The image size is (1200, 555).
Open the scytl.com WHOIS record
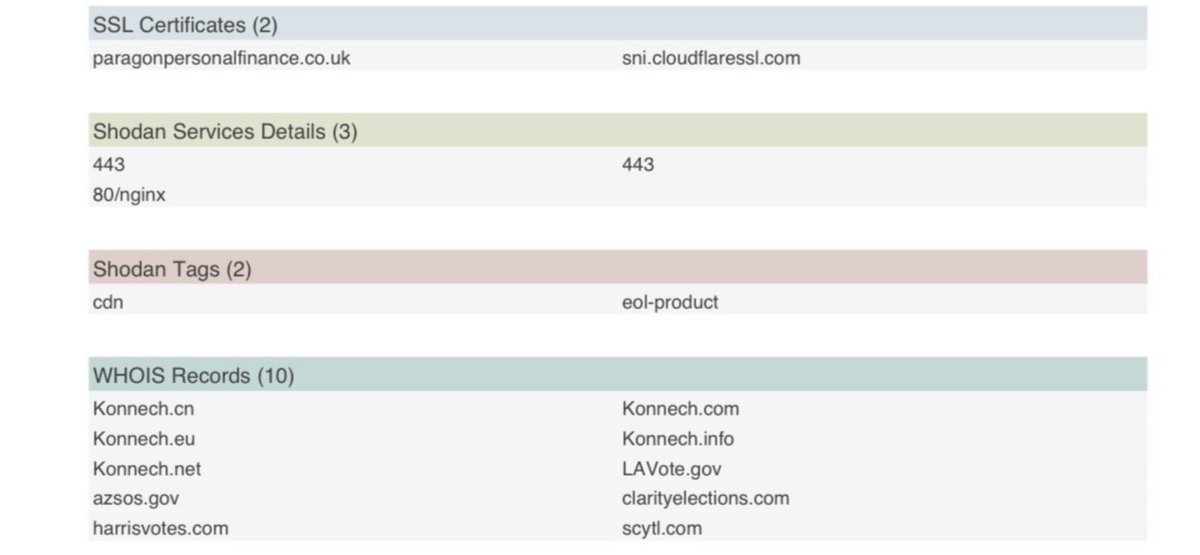[x=661, y=528]
